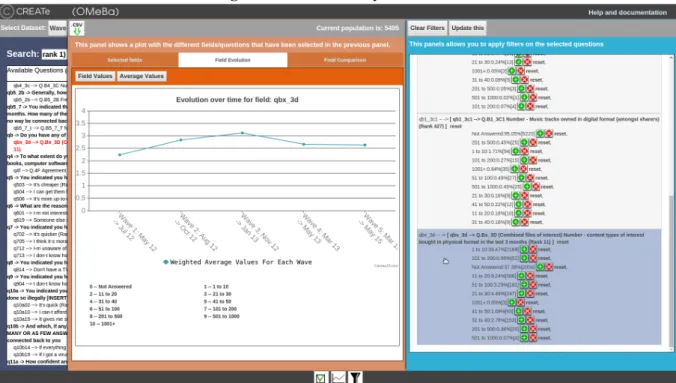676x383 pixels.
Task: Switch to the Field Evolution tab
Action: point(233,60)
